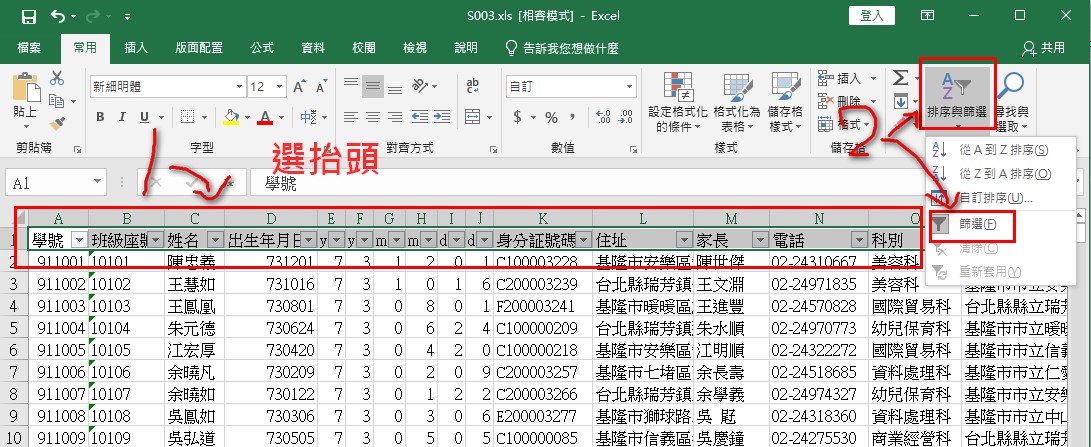The height and width of the screenshot is (447, 1091).
Task: Apply the yellow fill color bucket
Action: (231, 117)
